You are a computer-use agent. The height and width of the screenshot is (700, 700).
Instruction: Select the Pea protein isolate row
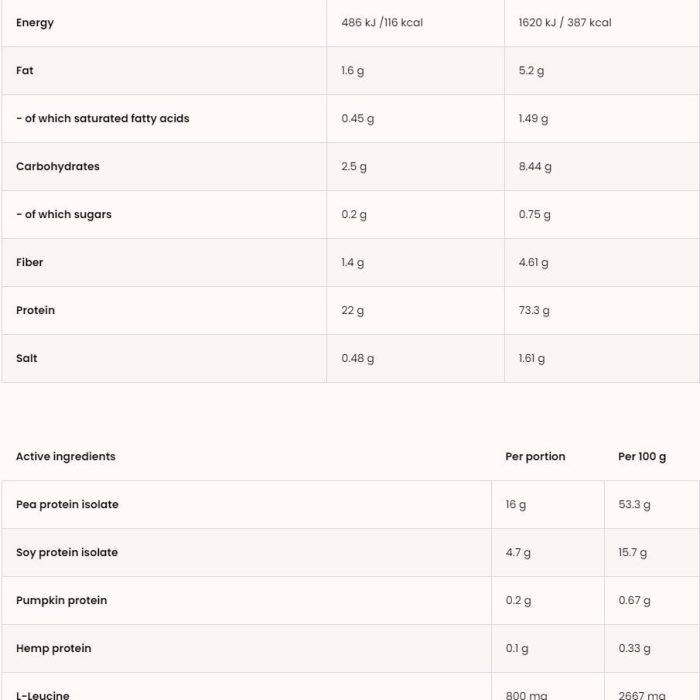click(x=350, y=504)
